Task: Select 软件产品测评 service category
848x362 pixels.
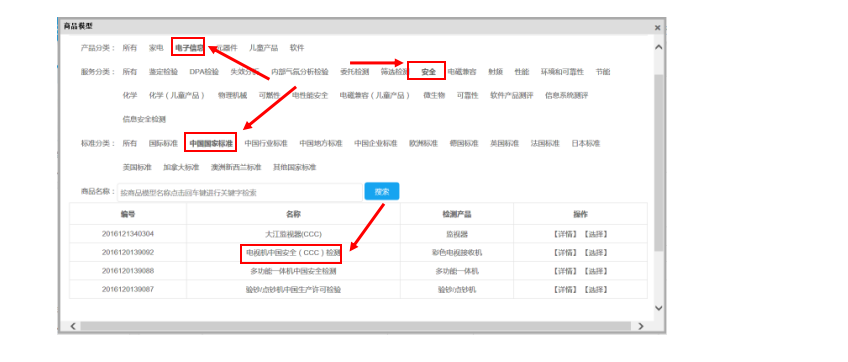Action: [512, 95]
